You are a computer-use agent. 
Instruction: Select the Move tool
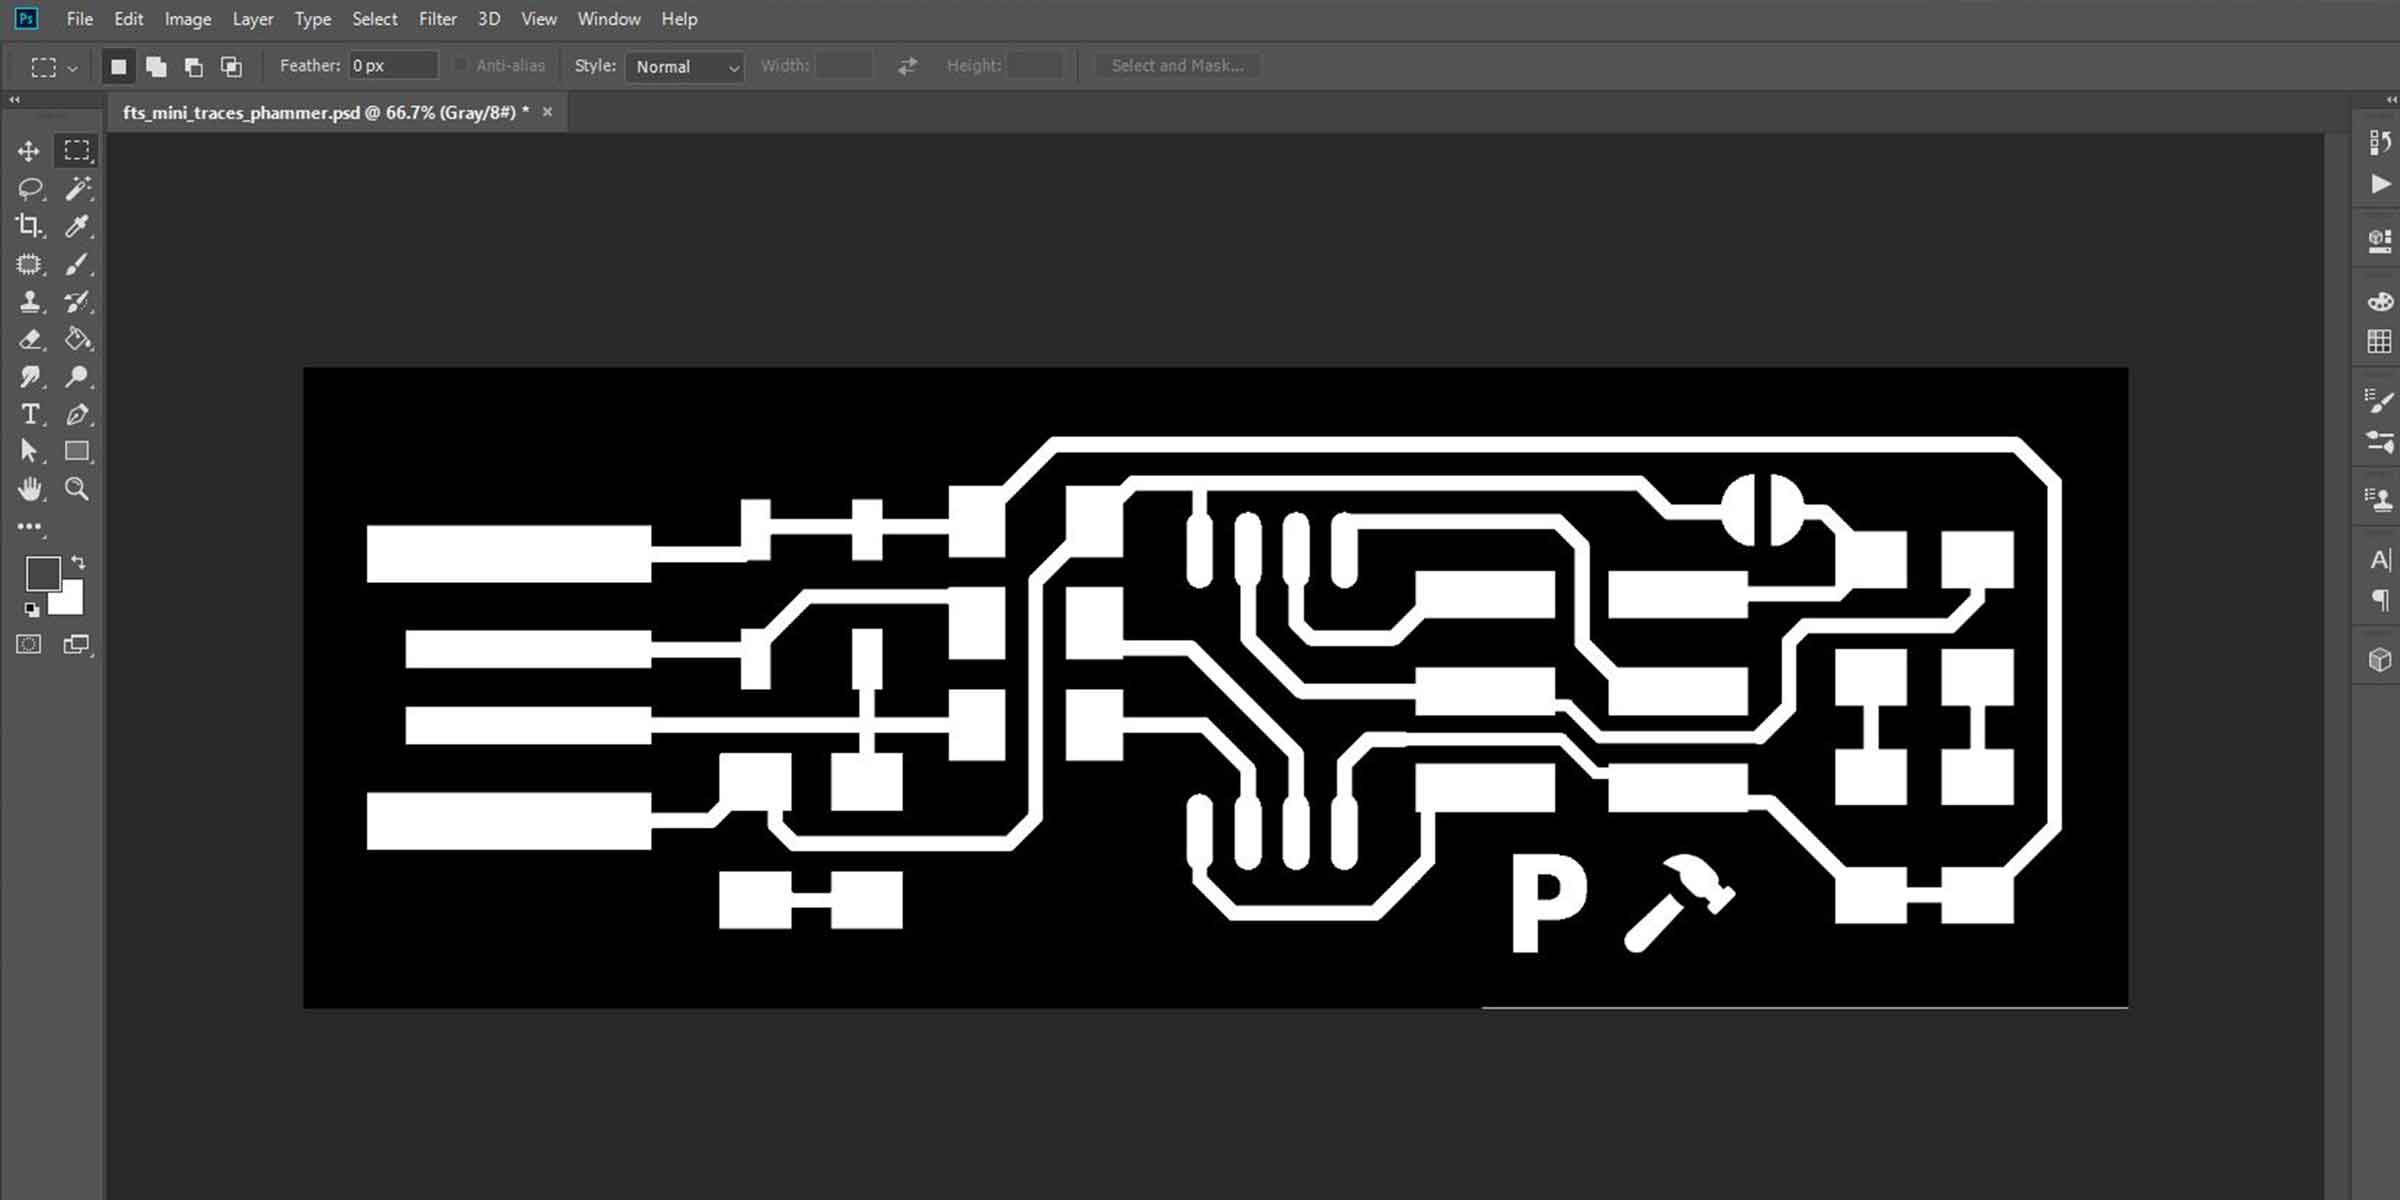[28, 151]
